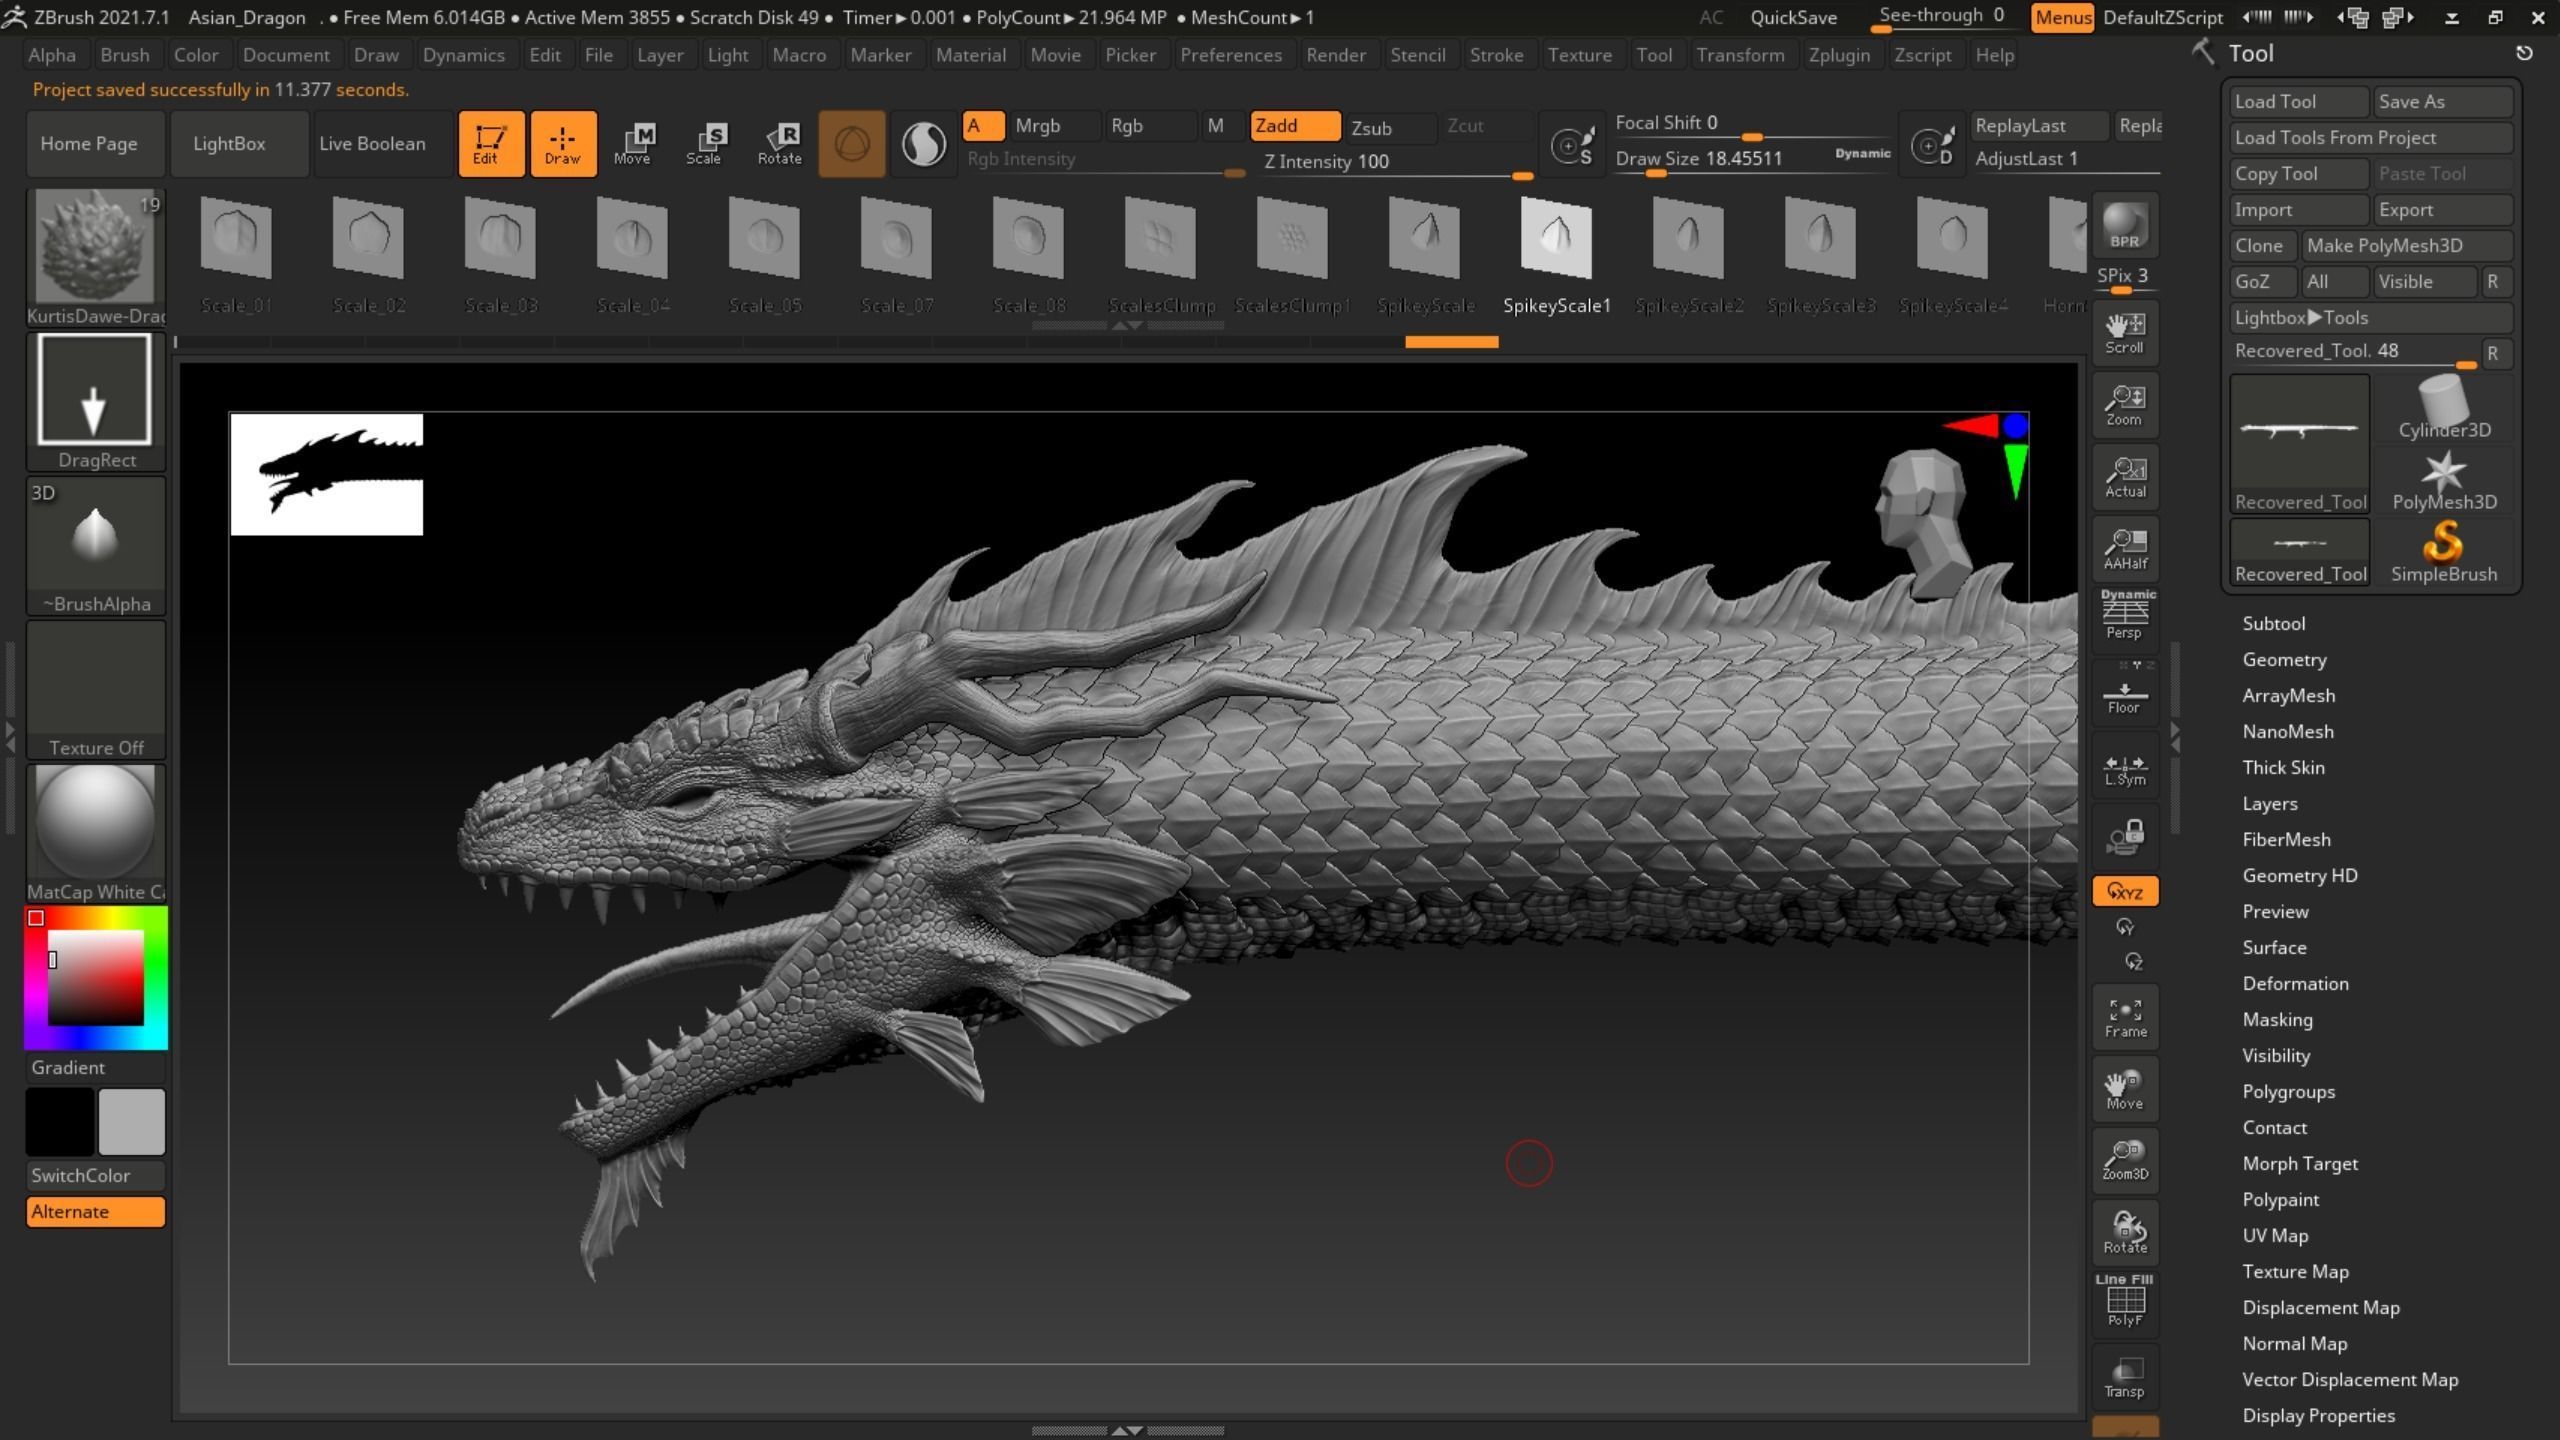Select the Cylinder3D tool
The image size is (2560, 1440).
2443,408
